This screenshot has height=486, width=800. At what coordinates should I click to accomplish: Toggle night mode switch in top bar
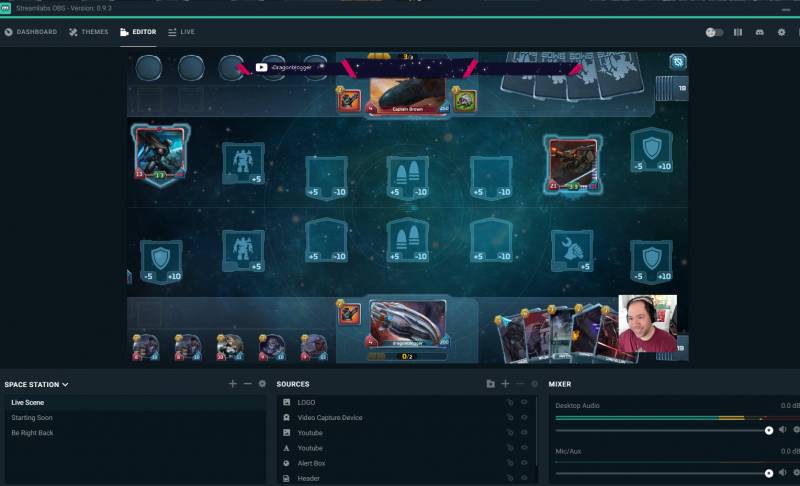pyautogui.click(x=714, y=32)
